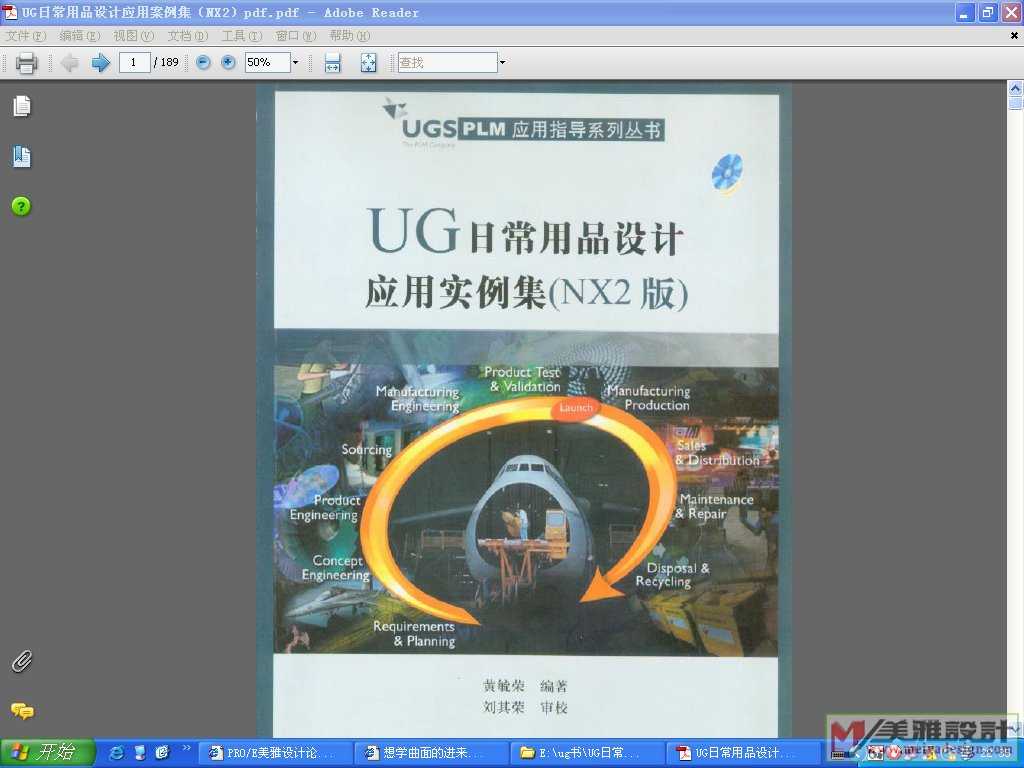Open the 帮助(H) menu
Viewport: 1024px width, 768px height.
click(349, 36)
